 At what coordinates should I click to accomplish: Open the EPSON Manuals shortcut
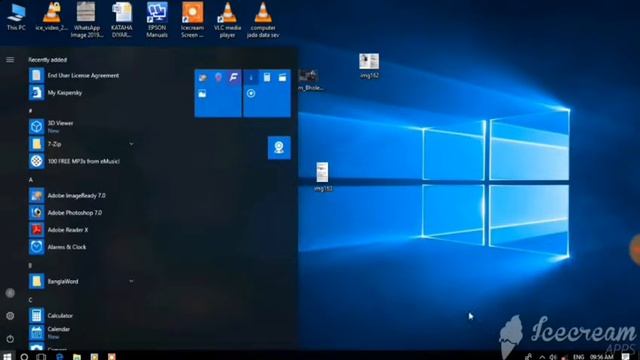[x=157, y=20]
